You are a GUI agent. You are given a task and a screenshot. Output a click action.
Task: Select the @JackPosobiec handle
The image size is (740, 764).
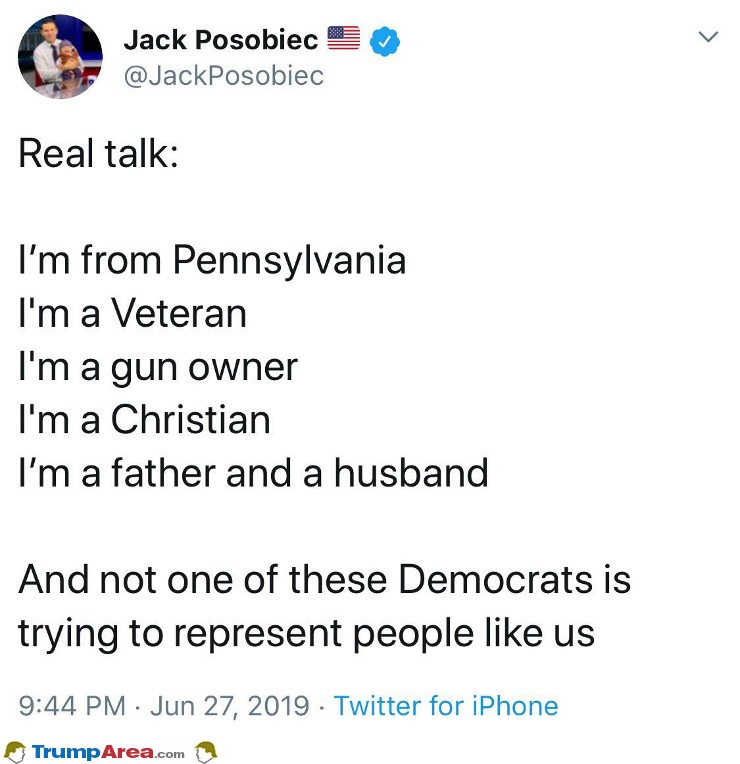click(x=224, y=76)
